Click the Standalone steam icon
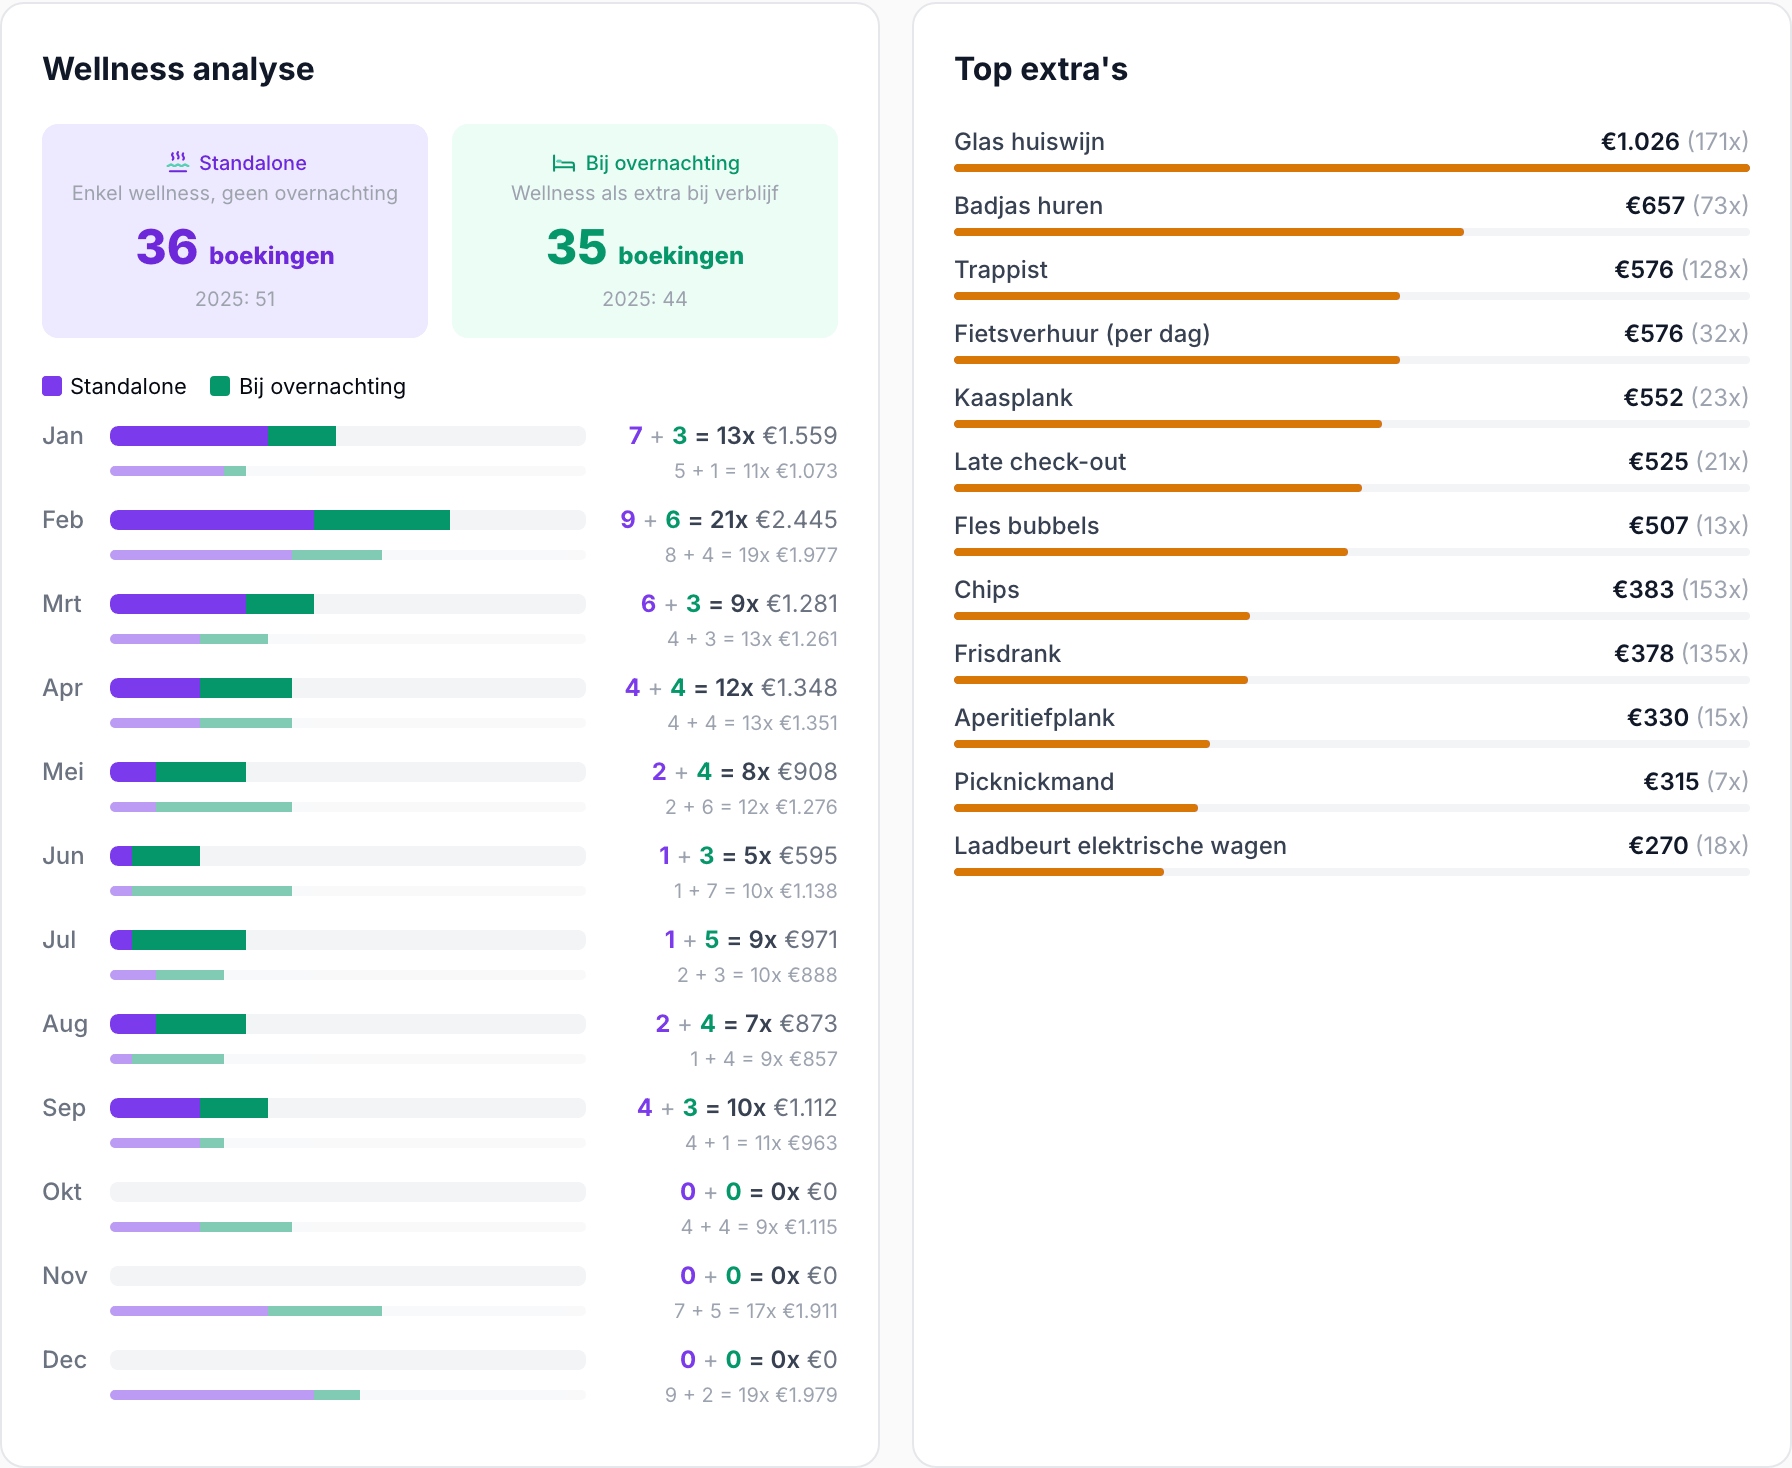The height and width of the screenshot is (1468, 1792). click(x=178, y=162)
